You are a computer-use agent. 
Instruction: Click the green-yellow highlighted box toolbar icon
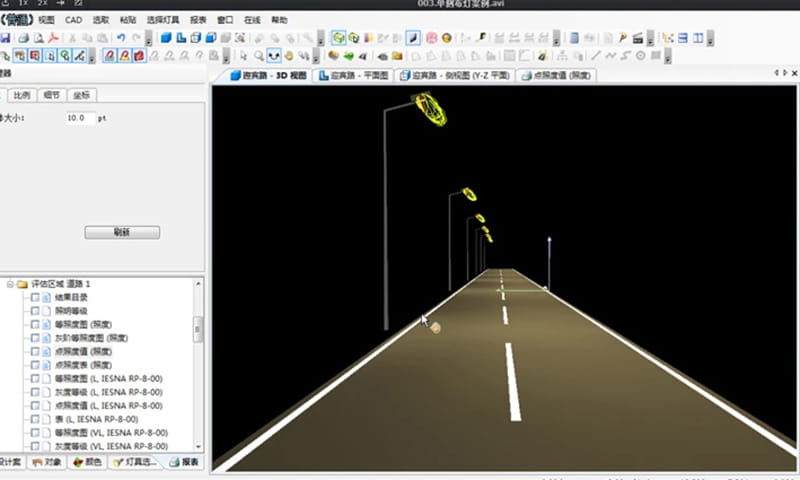(x=338, y=38)
